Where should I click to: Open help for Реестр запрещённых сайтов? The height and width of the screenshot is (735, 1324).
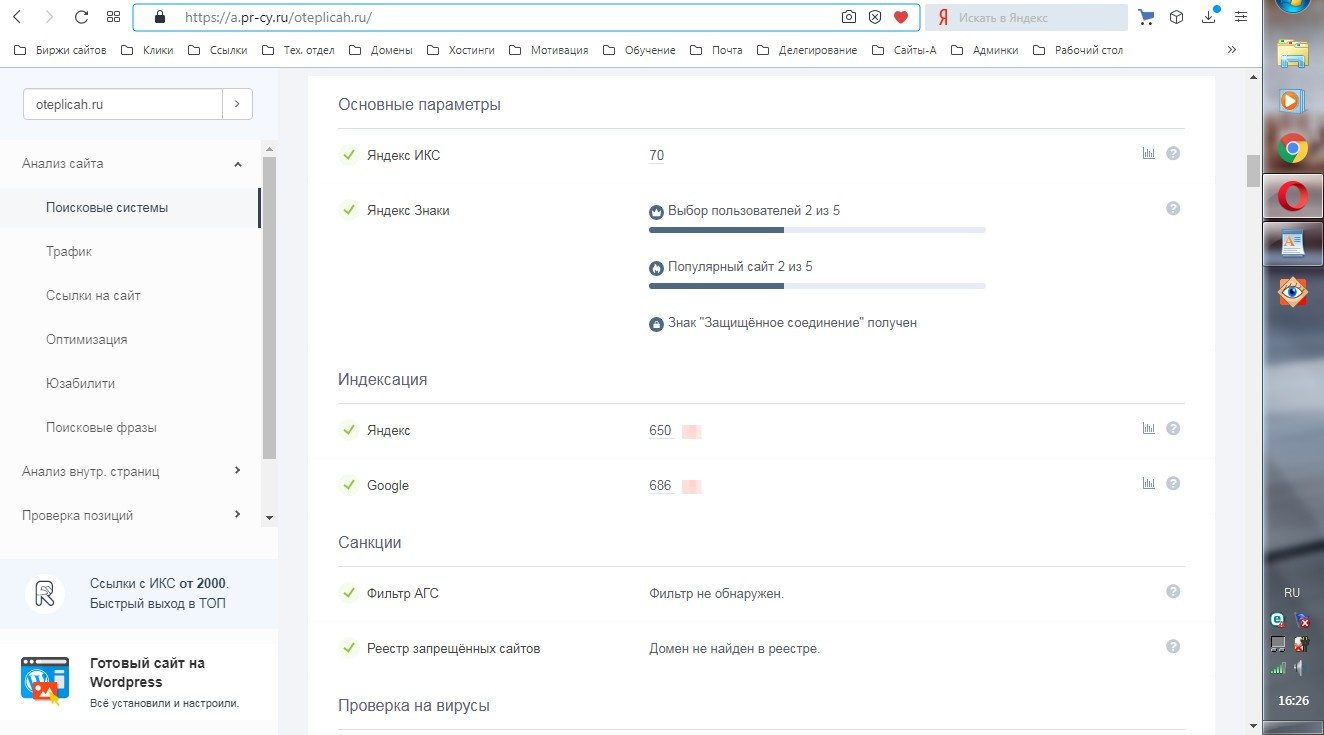click(x=1173, y=646)
